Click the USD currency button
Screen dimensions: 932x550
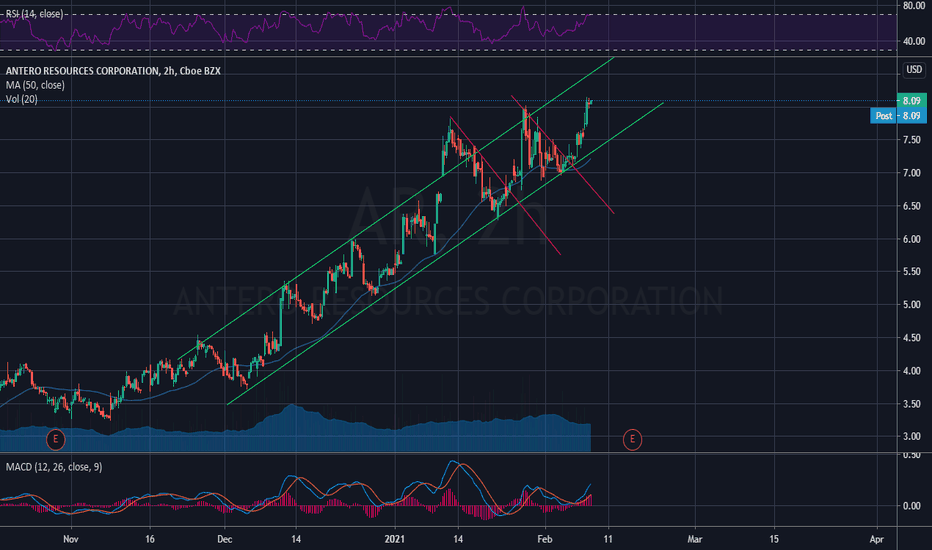coord(914,70)
